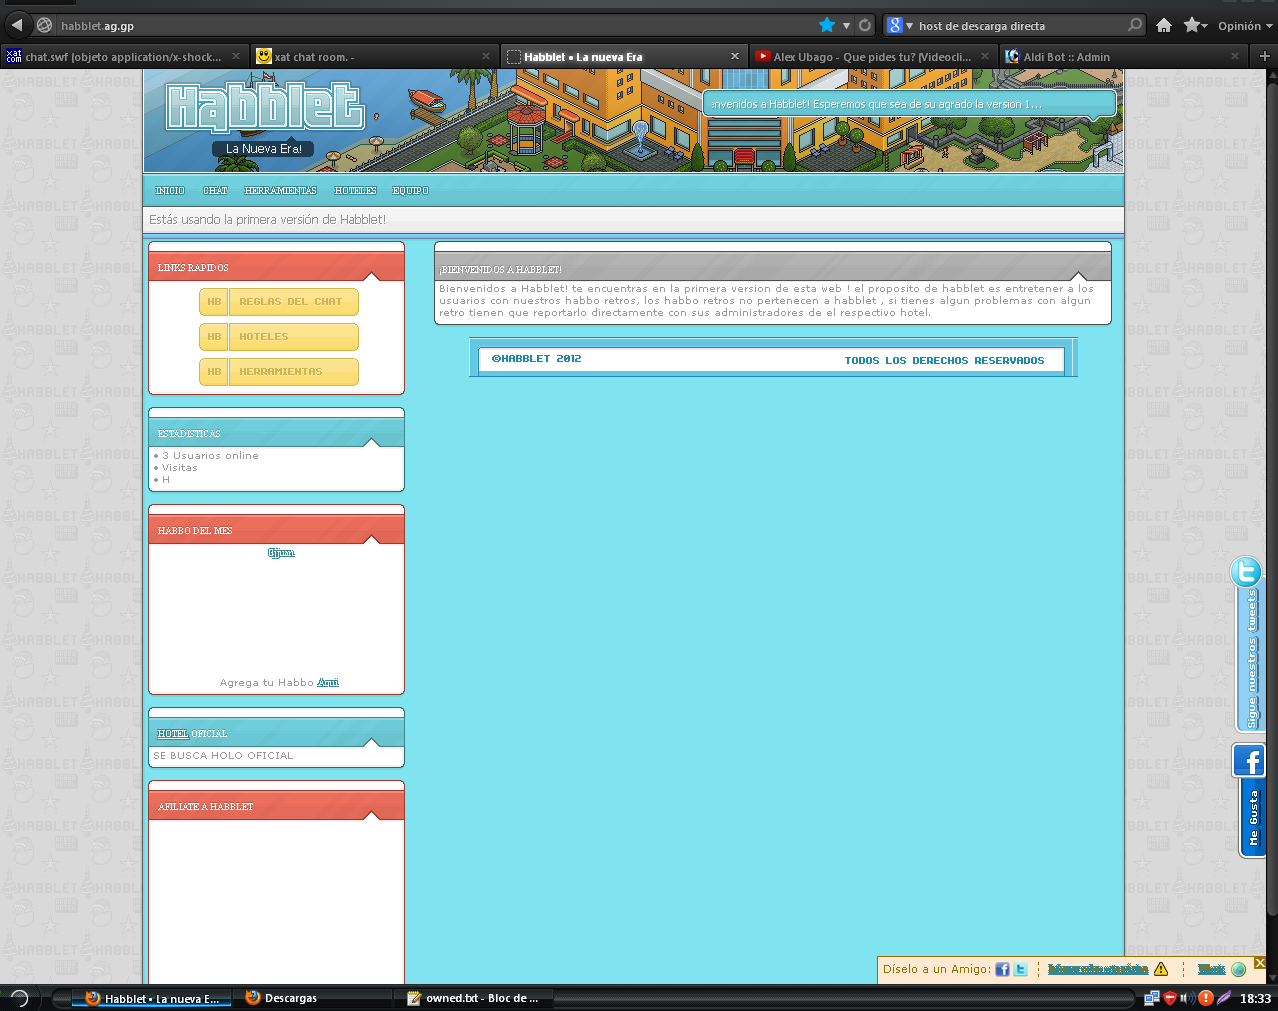Viewport: 1278px width, 1011px height.
Task: Open a new tab with the plus button
Action: pyautogui.click(x=1265, y=56)
